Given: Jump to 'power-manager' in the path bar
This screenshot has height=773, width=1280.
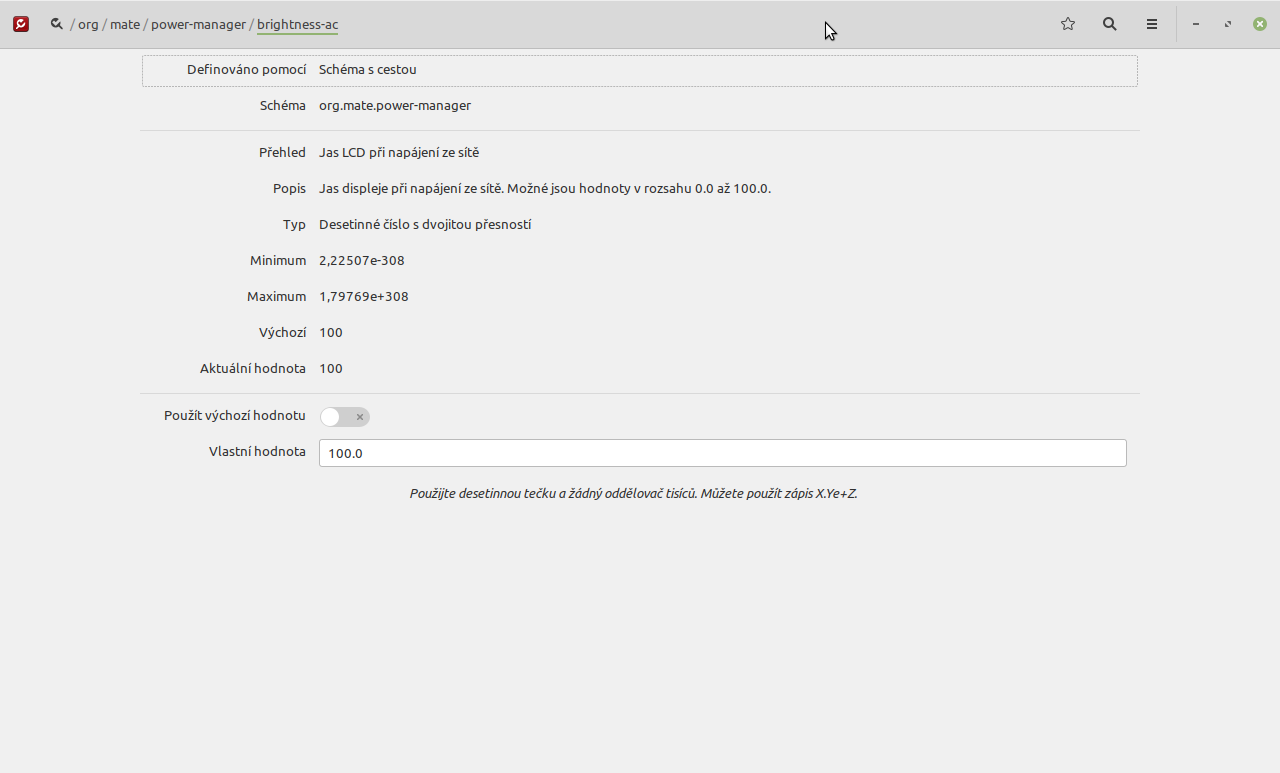Looking at the screenshot, I should [198, 24].
